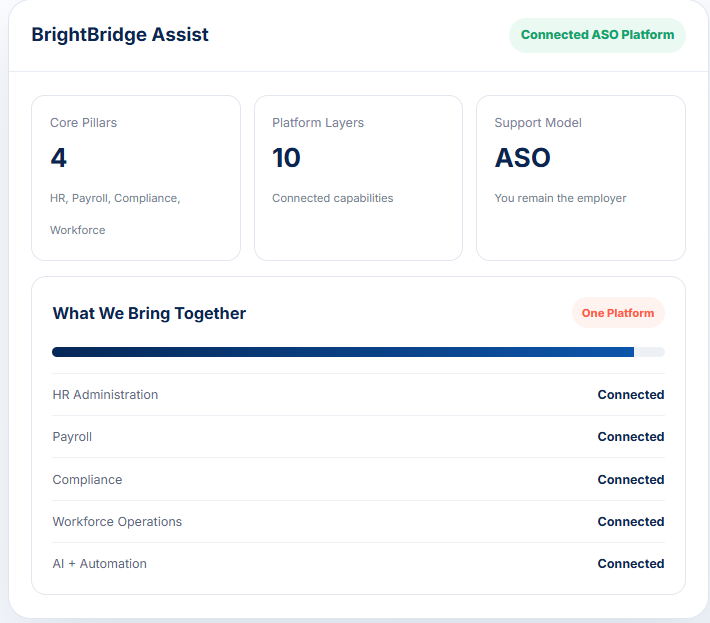Click the 'Connected capabilities' text
The image size is (710, 623).
[x=332, y=198]
